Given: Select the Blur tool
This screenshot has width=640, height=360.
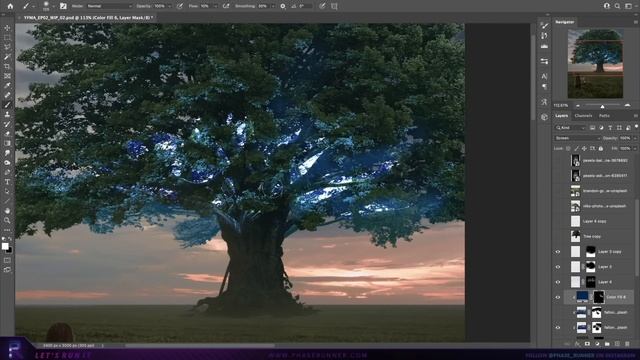Looking at the screenshot, I should point(7,153).
